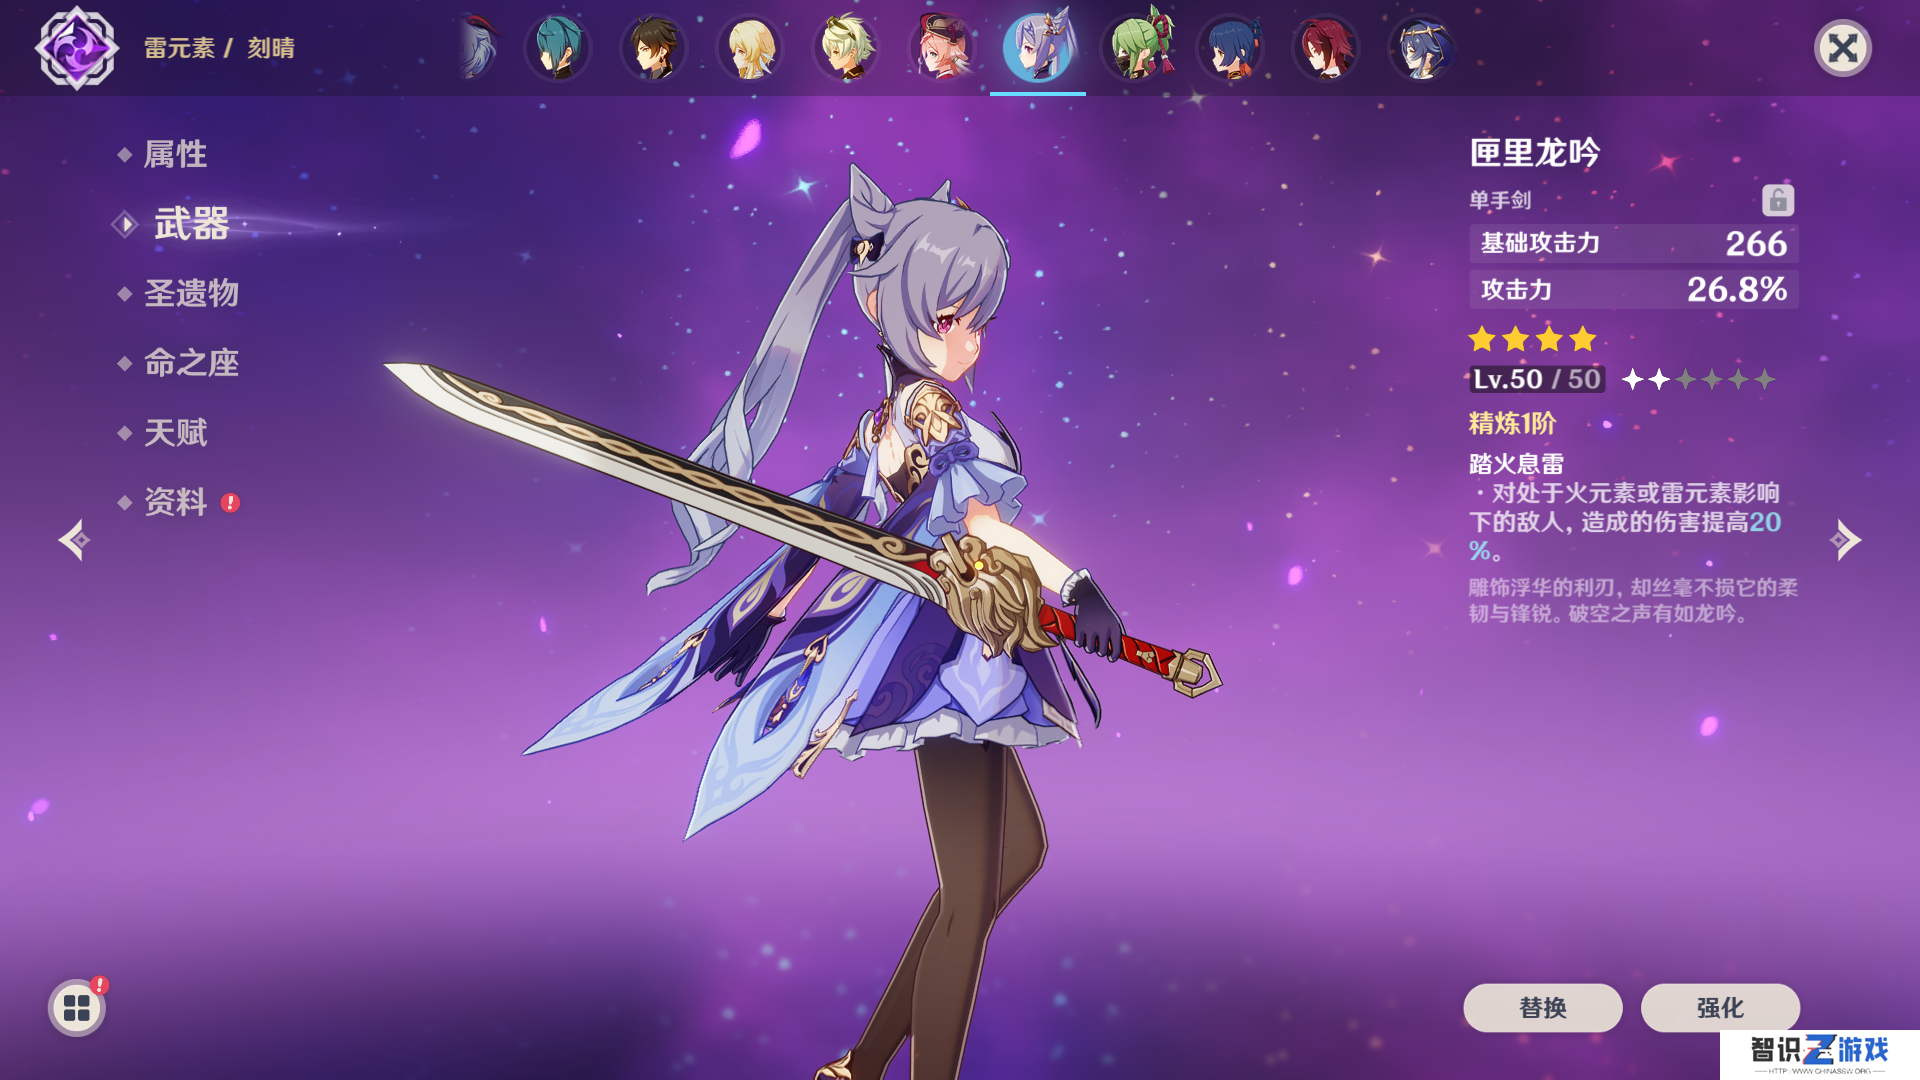The width and height of the screenshot is (1920, 1080).
Task: Click the weapon name 匣里龙吟
Action: coord(1535,153)
